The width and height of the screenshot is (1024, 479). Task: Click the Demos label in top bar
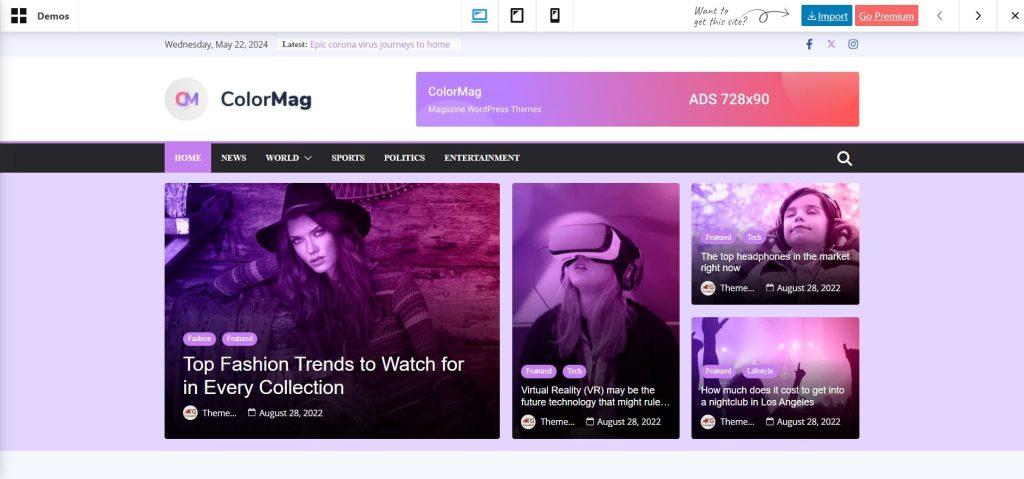coord(53,16)
